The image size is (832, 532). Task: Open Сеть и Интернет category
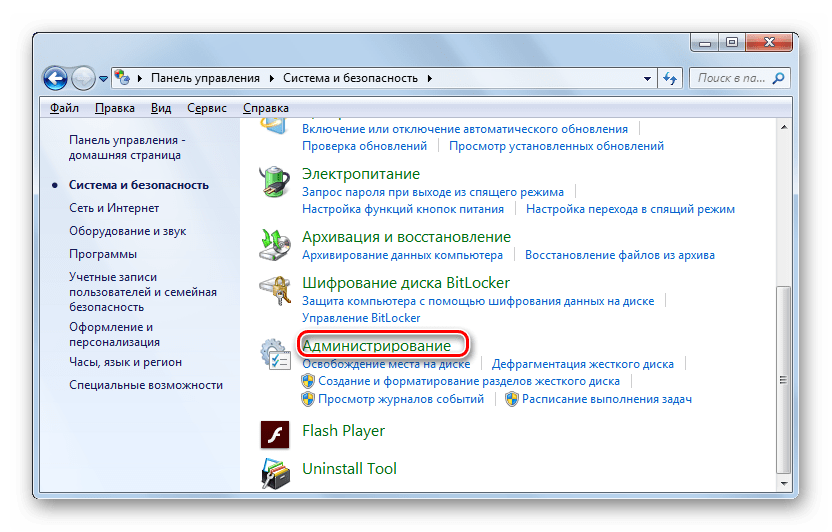point(114,208)
